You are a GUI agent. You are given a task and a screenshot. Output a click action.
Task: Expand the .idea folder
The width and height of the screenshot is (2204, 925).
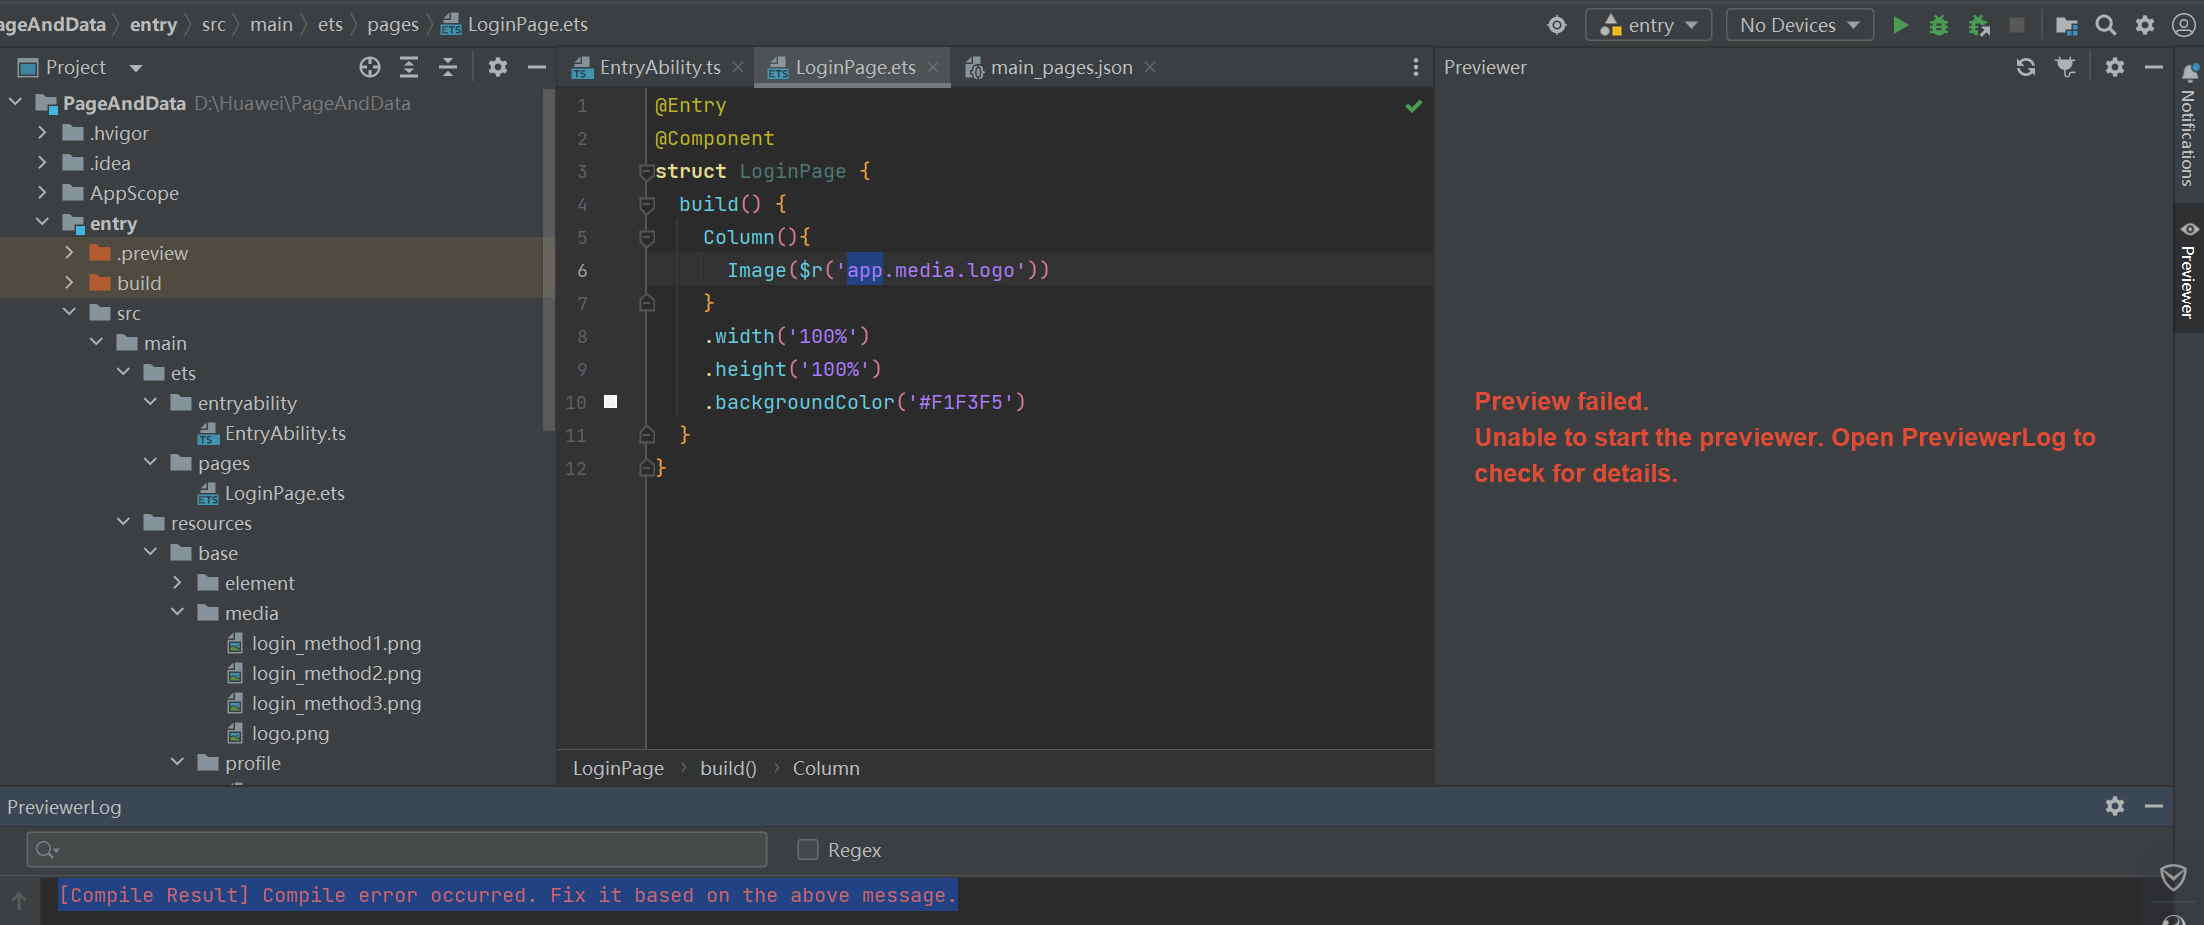click(x=42, y=162)
